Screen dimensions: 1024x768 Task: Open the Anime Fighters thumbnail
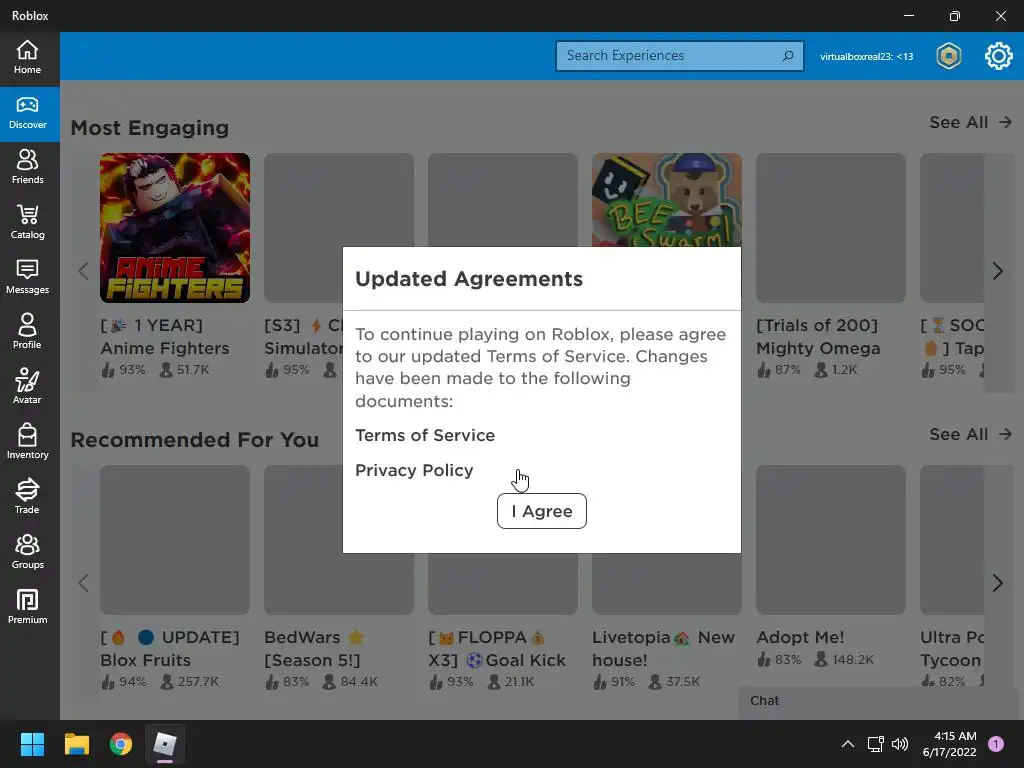(x=175, y=228)
